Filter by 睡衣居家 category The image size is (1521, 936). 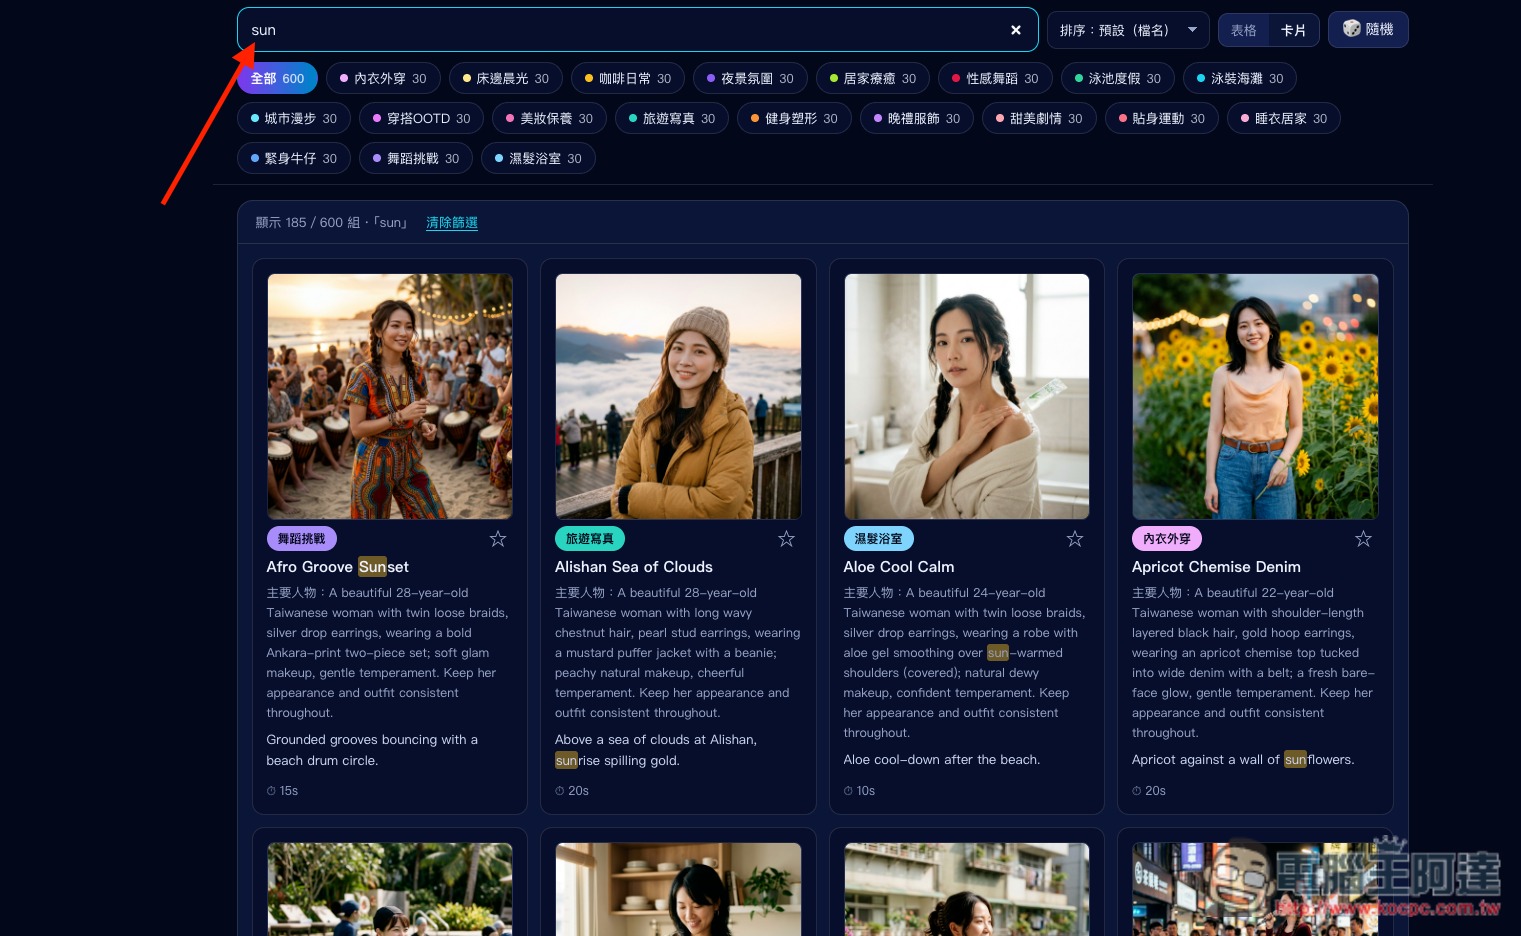click(x=1284, y=118)
